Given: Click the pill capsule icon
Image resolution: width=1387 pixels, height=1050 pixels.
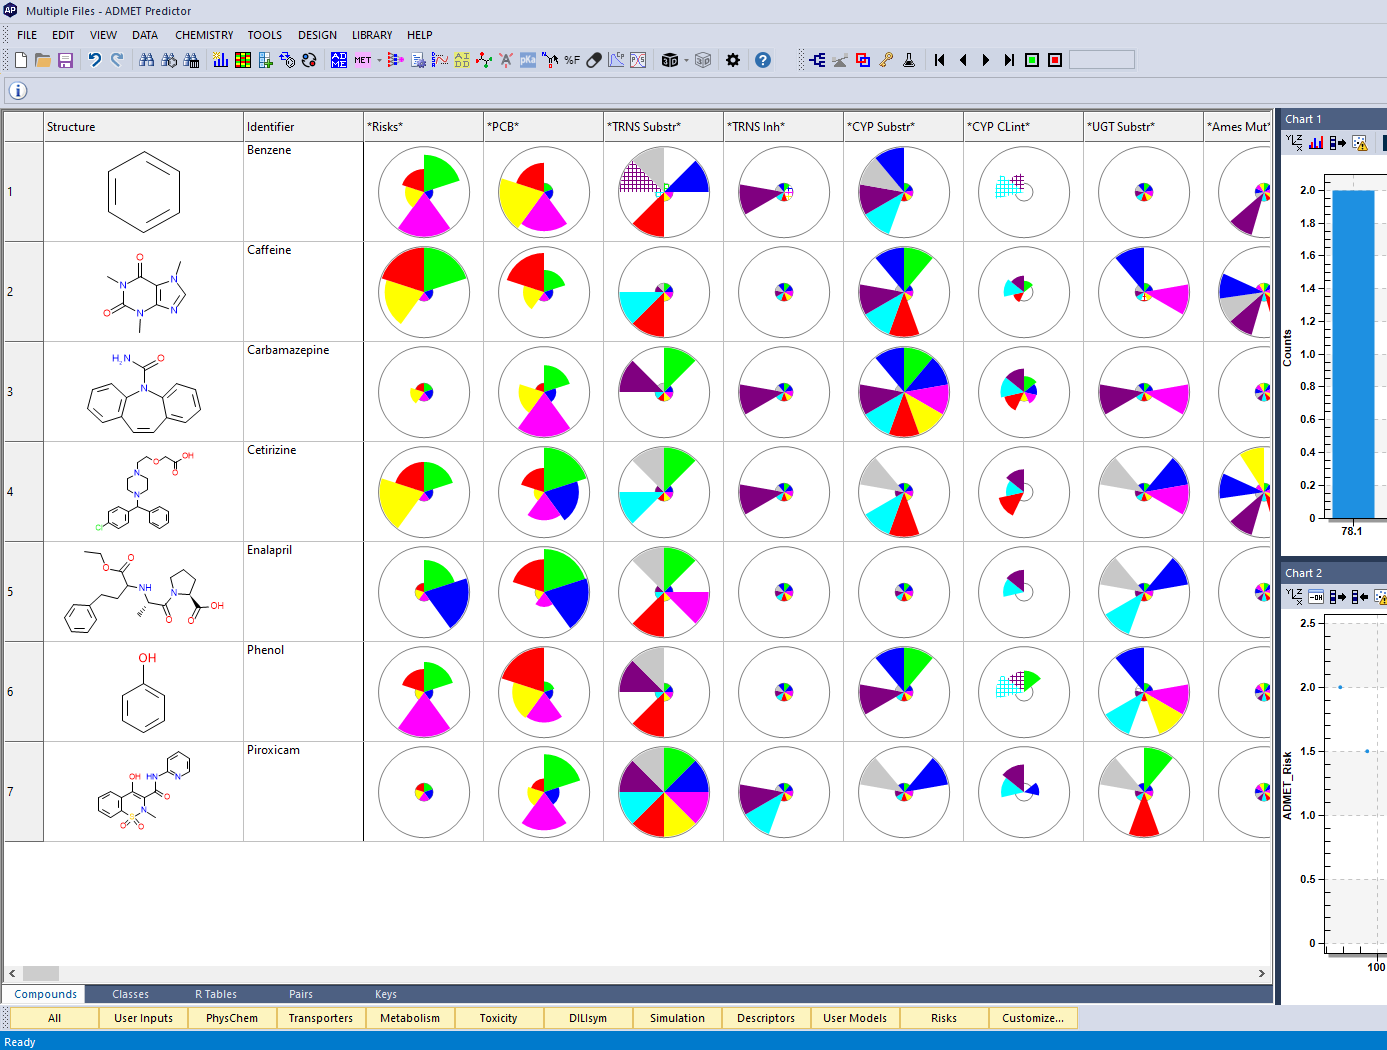Looking at the screenshot, I should click(x=594, y=60).
